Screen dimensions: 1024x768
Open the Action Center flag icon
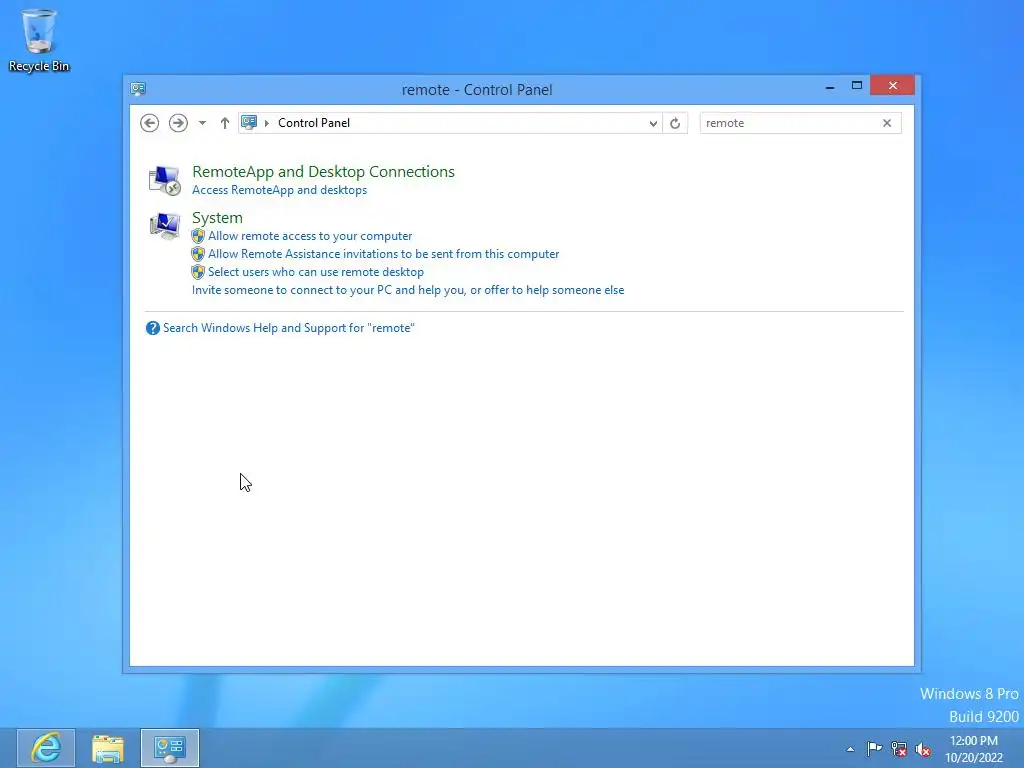point(874,748)
